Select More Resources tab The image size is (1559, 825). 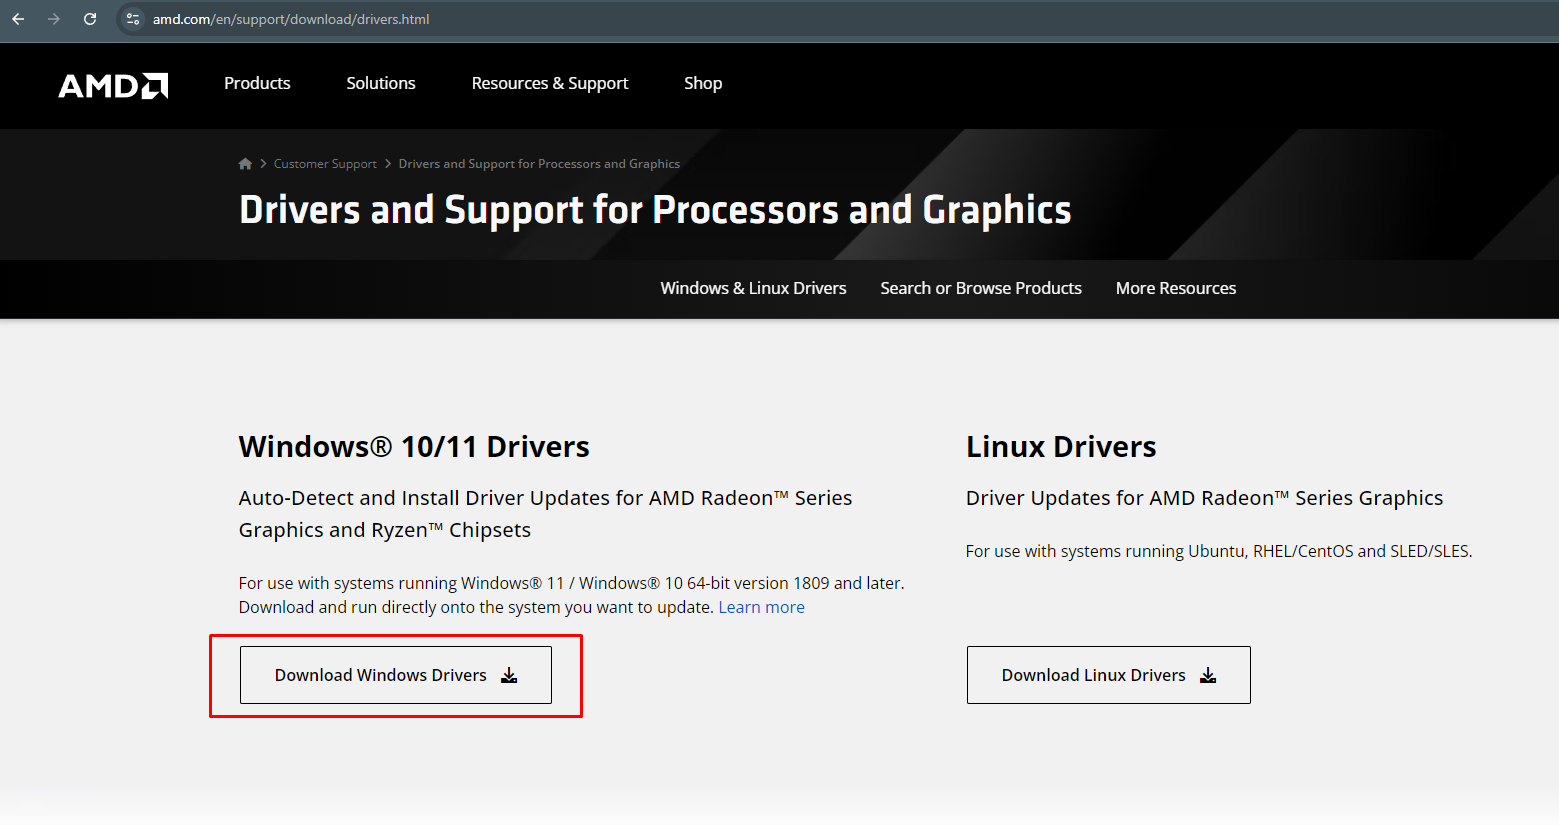(x=1176, y=288)
